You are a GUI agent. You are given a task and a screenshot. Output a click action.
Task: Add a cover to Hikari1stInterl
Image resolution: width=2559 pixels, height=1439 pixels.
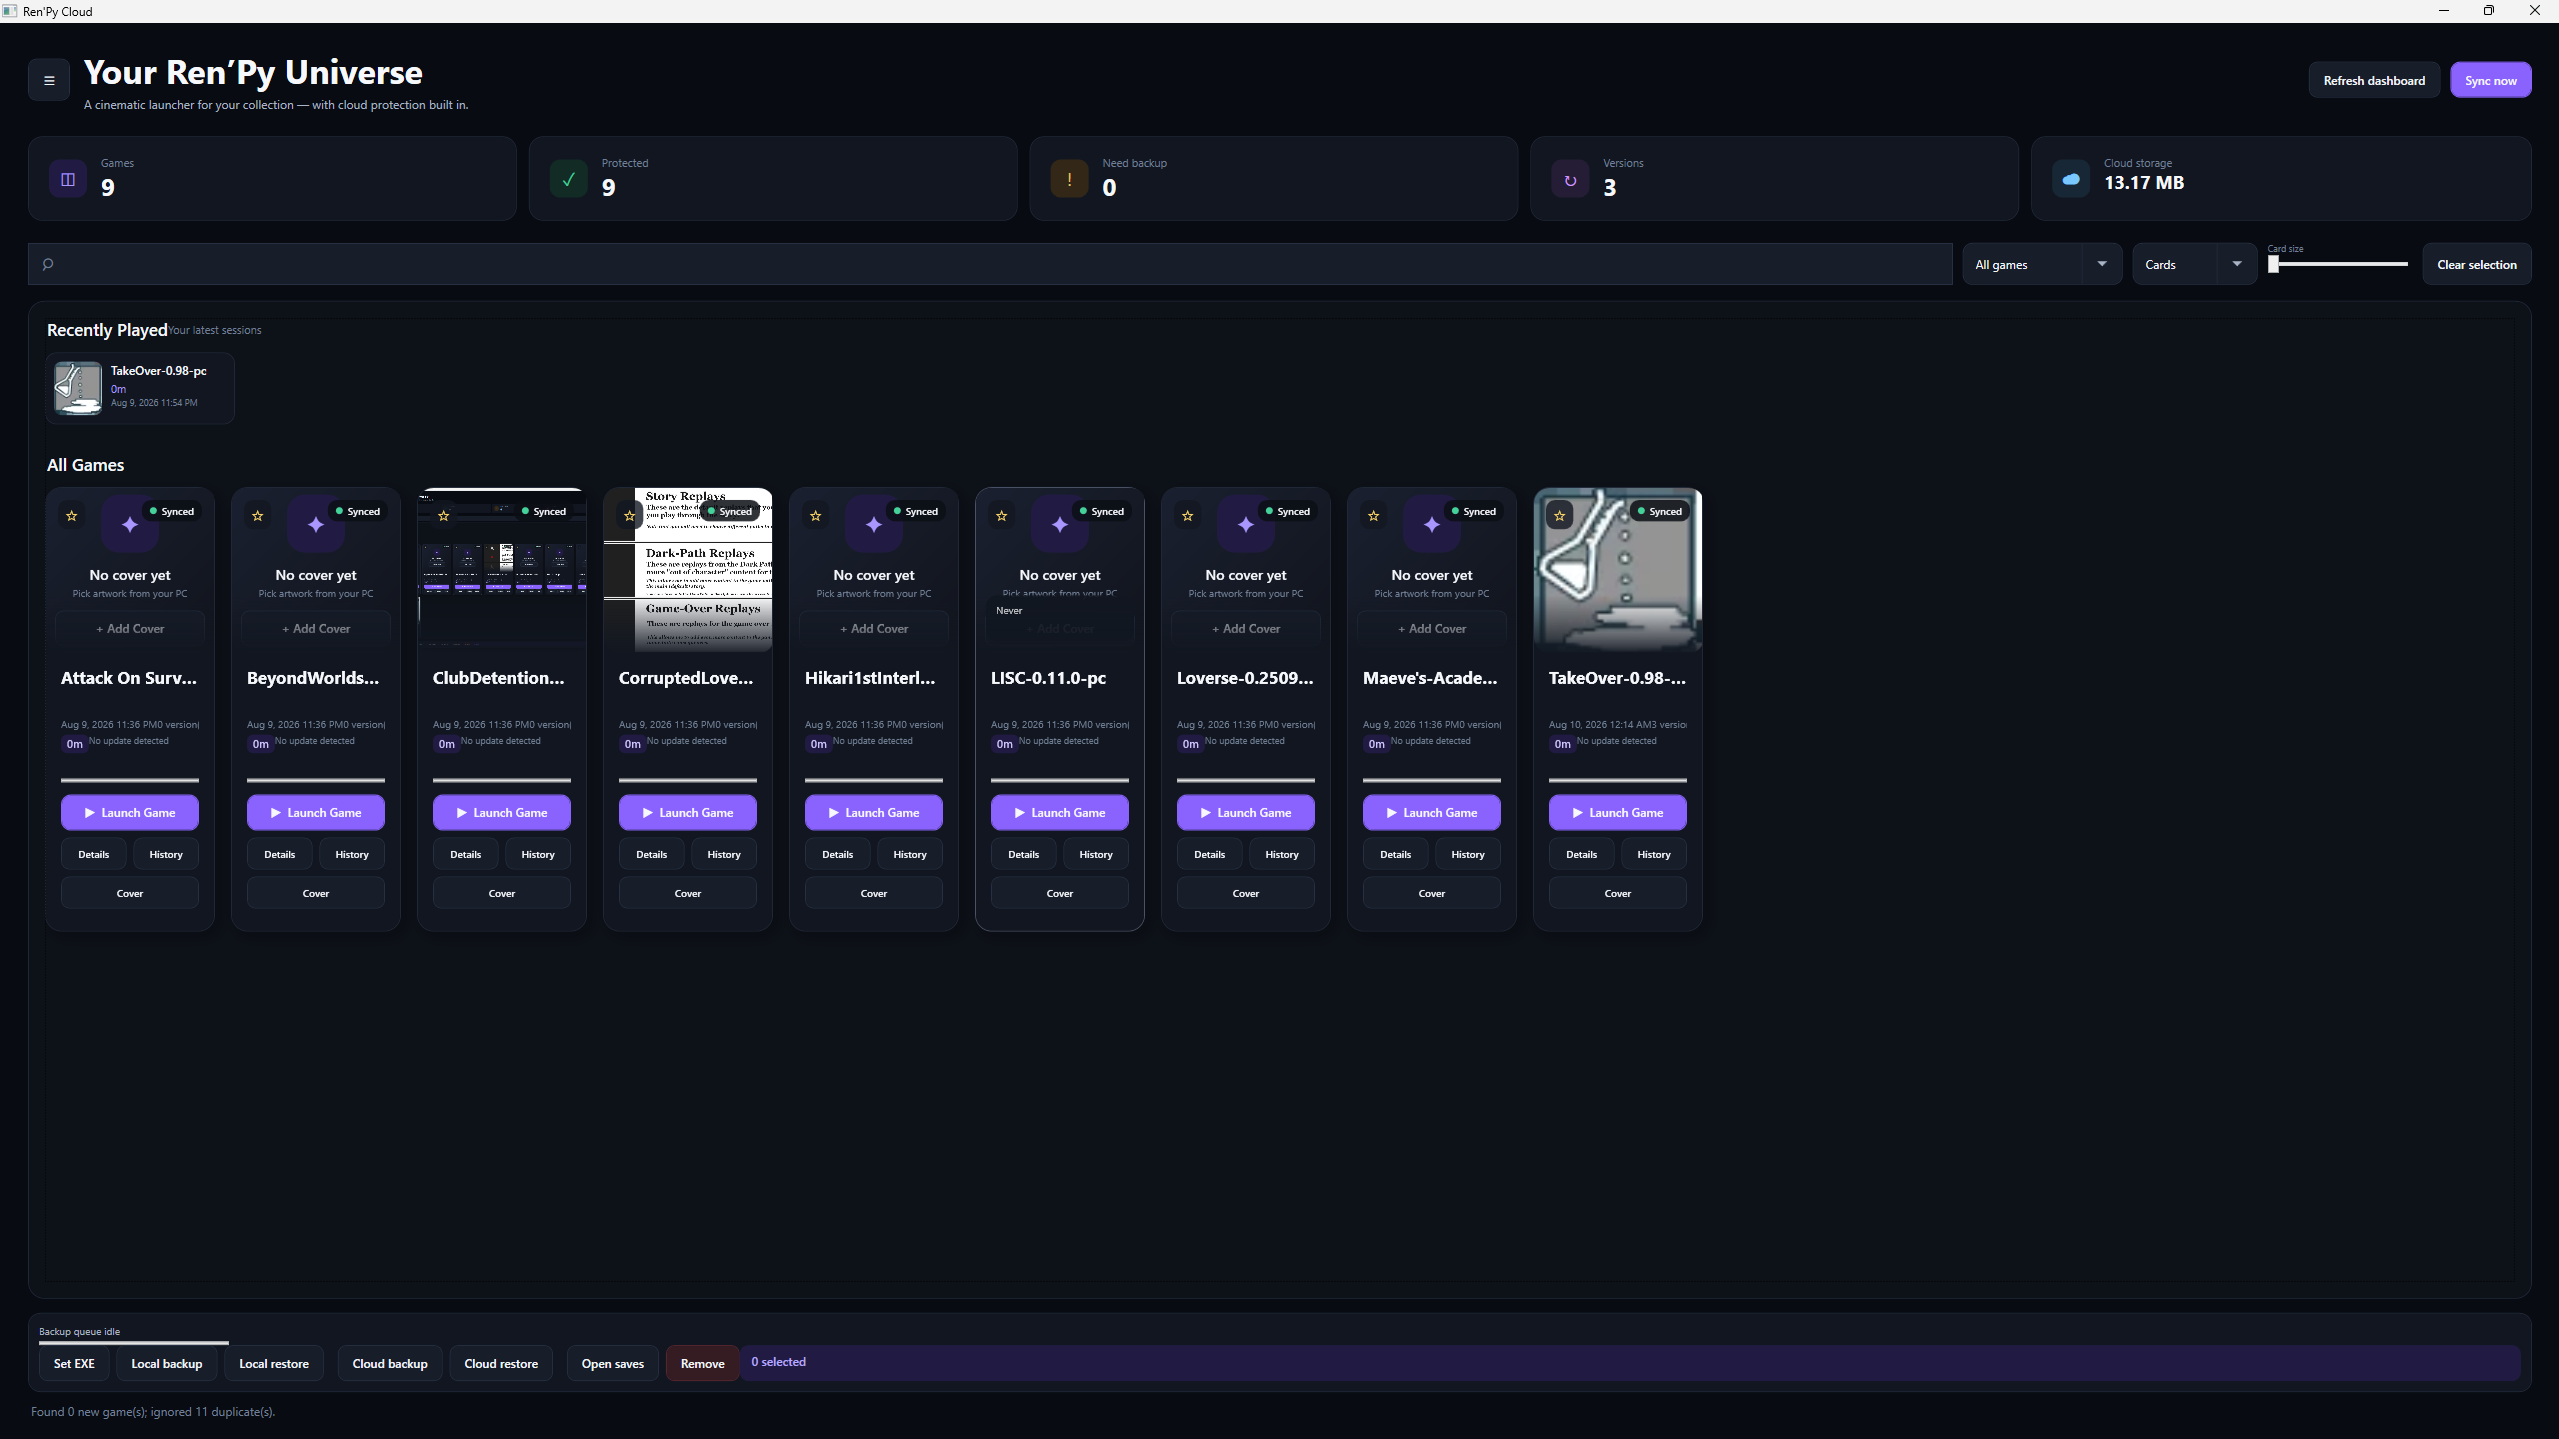(x=874, y=629)
